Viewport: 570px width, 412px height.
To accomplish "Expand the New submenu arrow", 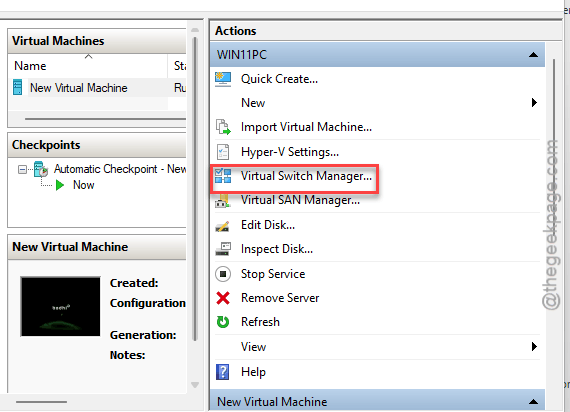I will 534,103.
